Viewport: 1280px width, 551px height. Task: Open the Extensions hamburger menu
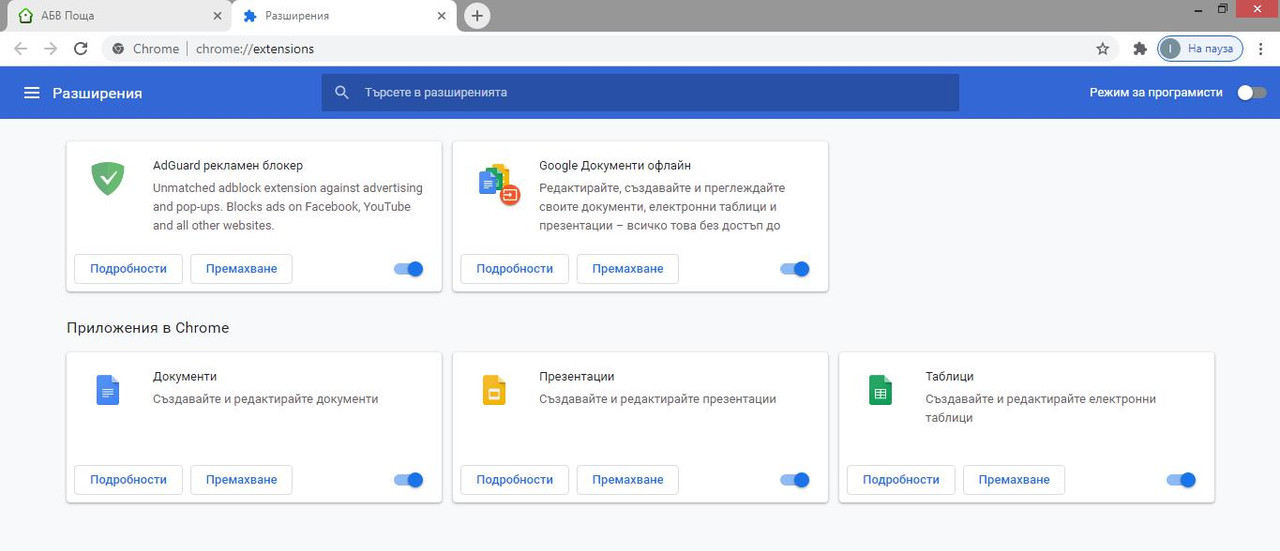[x=32, y=93]
